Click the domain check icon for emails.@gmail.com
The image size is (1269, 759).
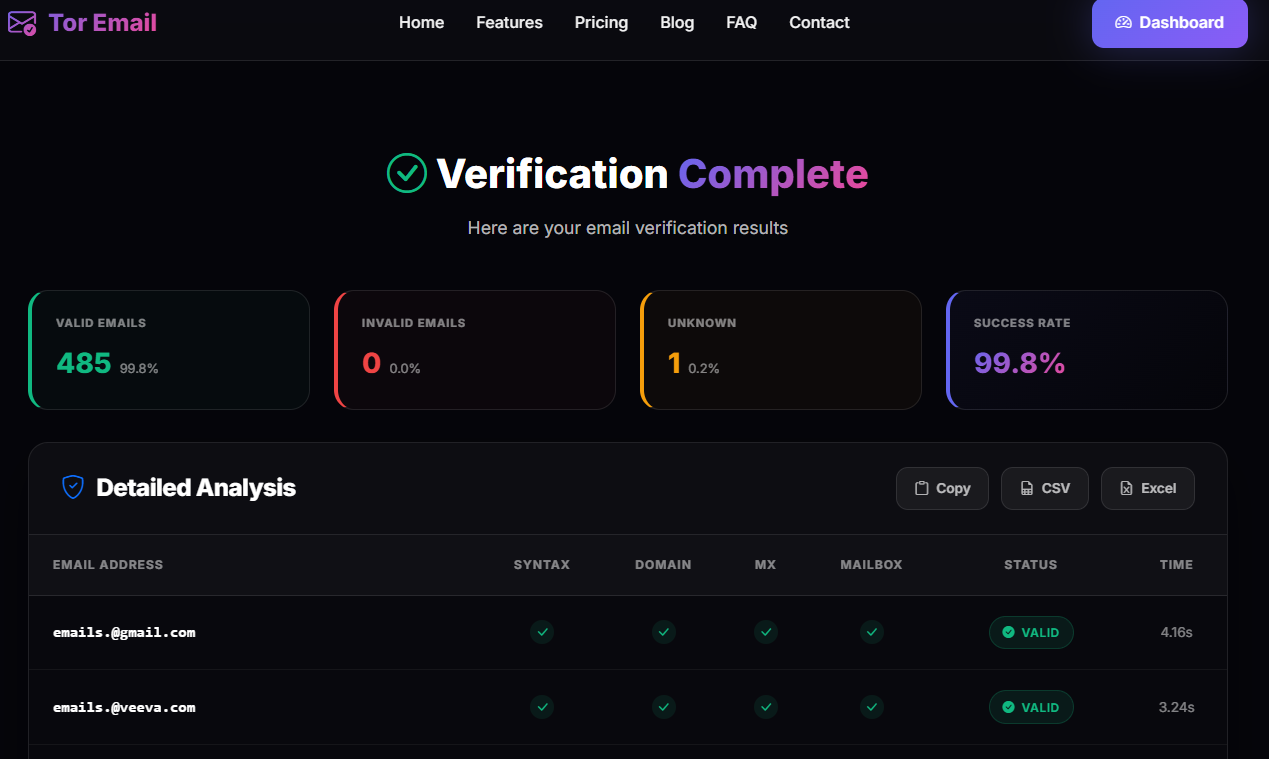coord(664,632)
